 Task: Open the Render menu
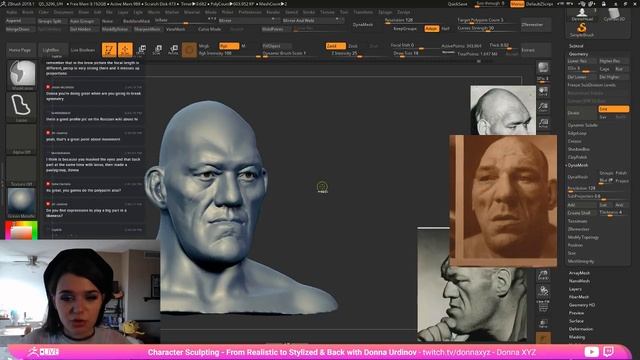(273, 12)
